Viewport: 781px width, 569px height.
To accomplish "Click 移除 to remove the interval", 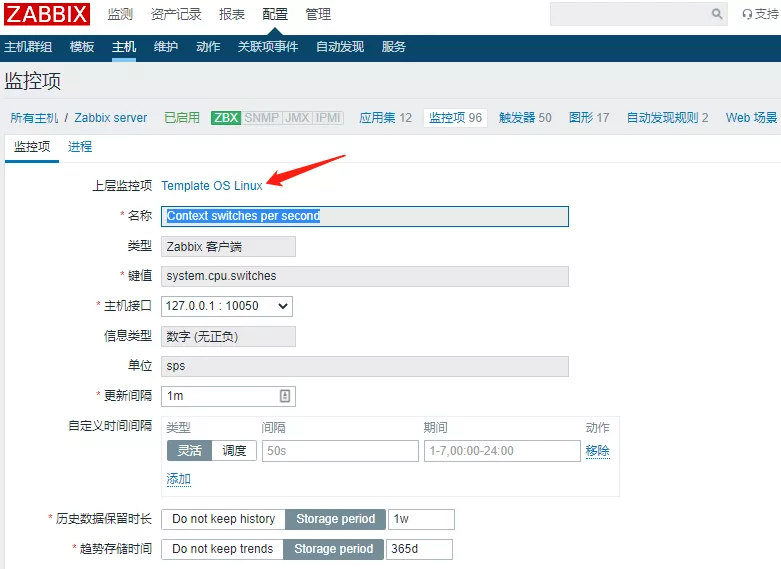I will 597,451.
